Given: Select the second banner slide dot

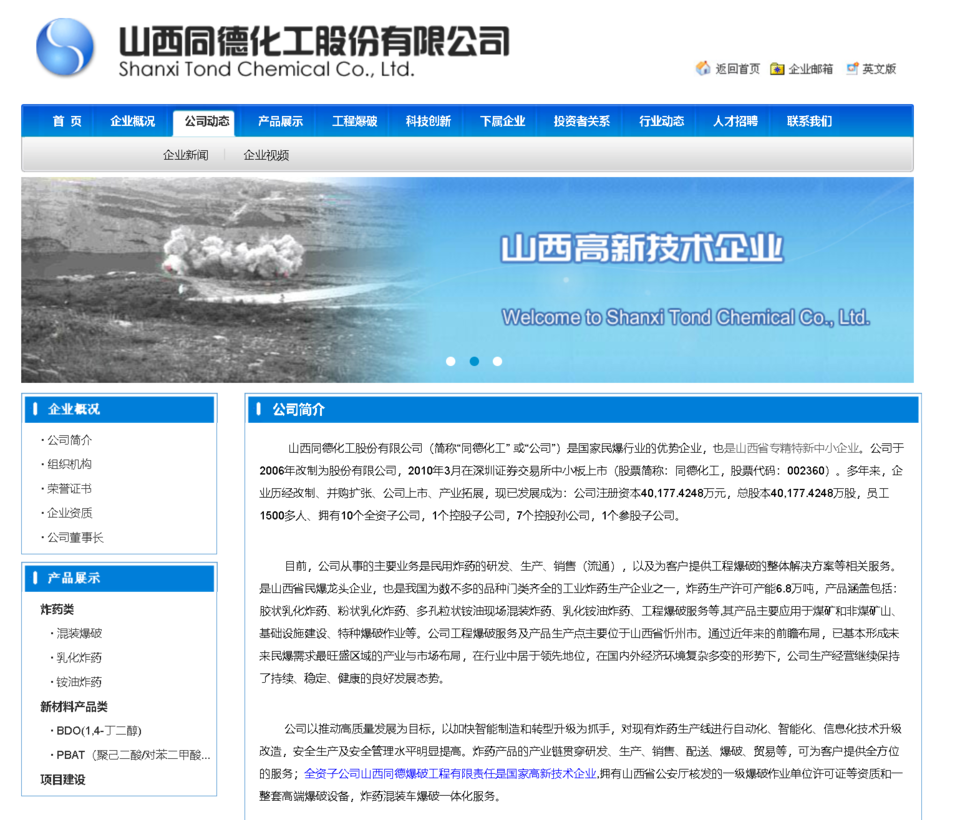Looking at the screenshot, I should click(474, 361).
